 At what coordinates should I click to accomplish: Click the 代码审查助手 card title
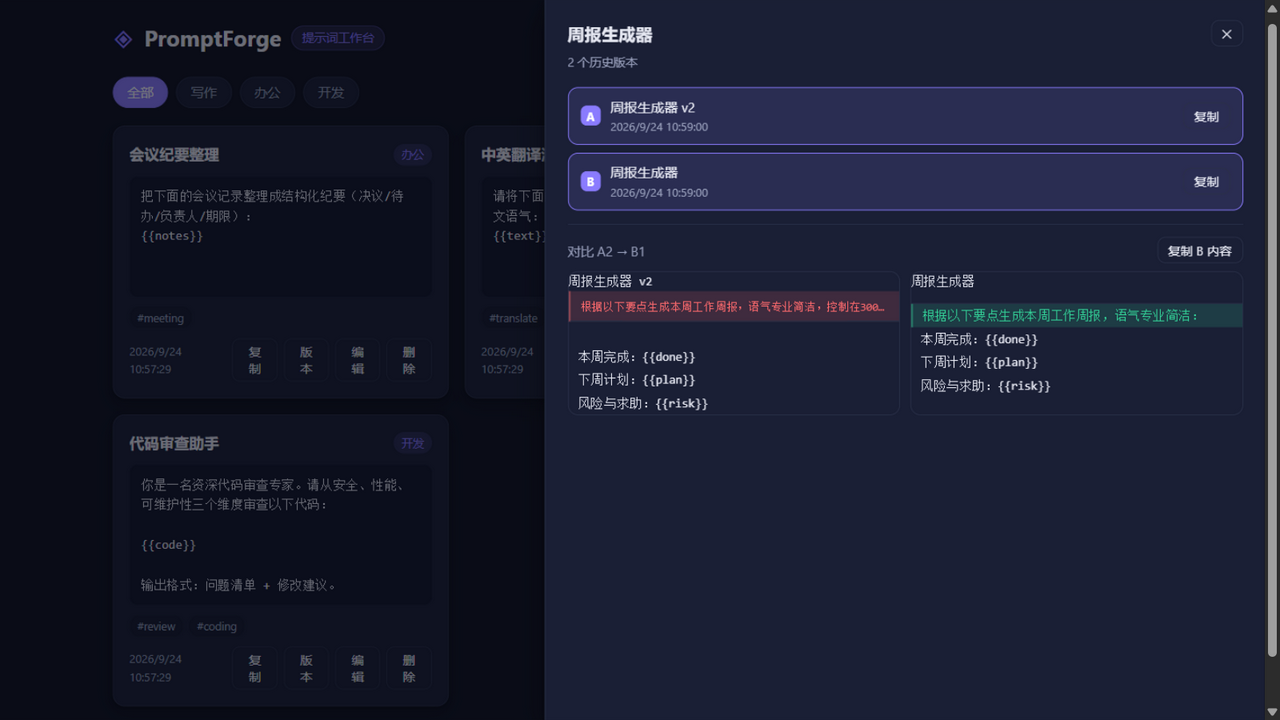174,443
